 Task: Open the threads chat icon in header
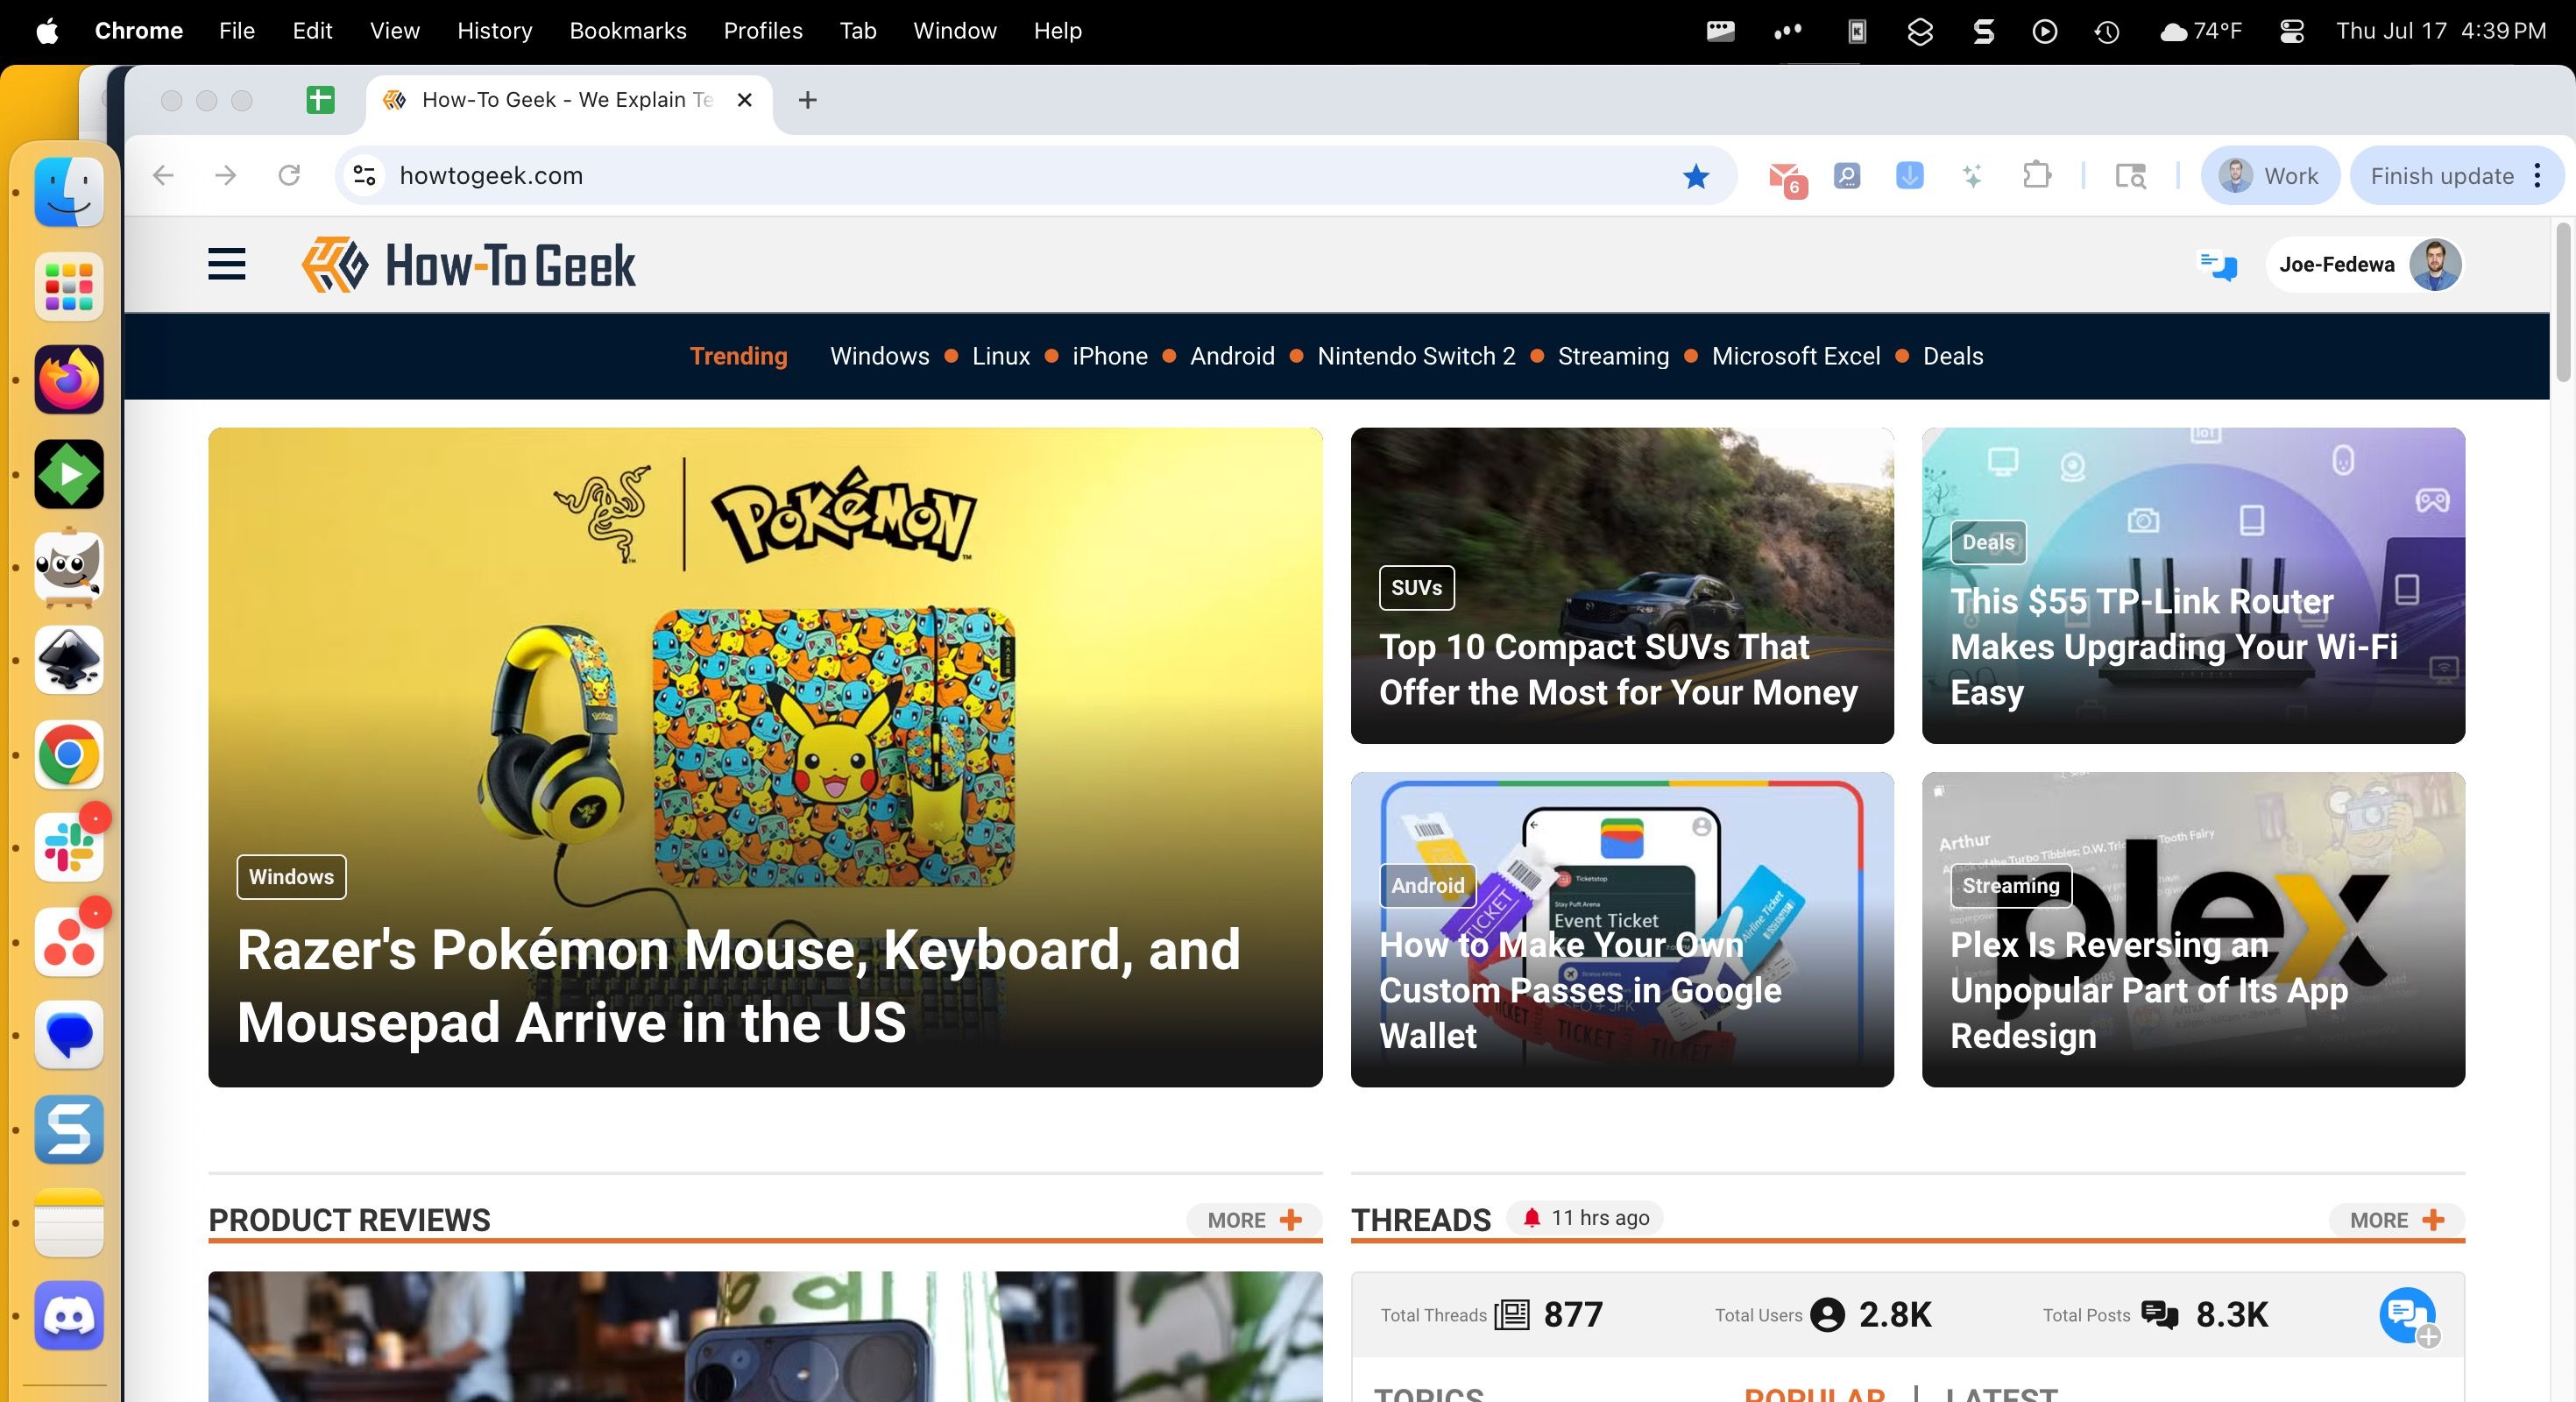pos(2217,265)
